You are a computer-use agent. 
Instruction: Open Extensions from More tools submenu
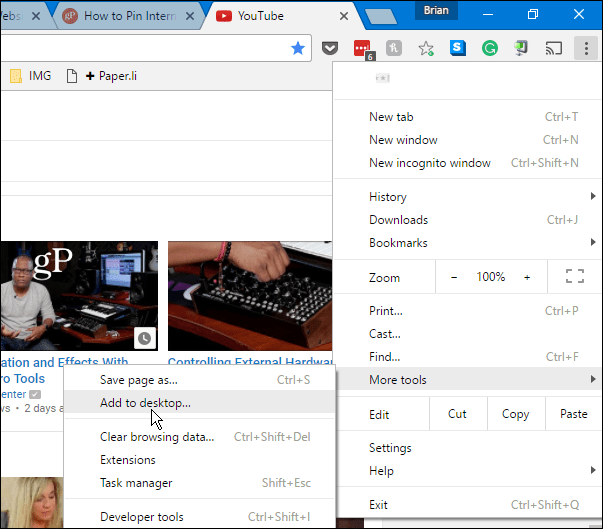coord(199,460)
